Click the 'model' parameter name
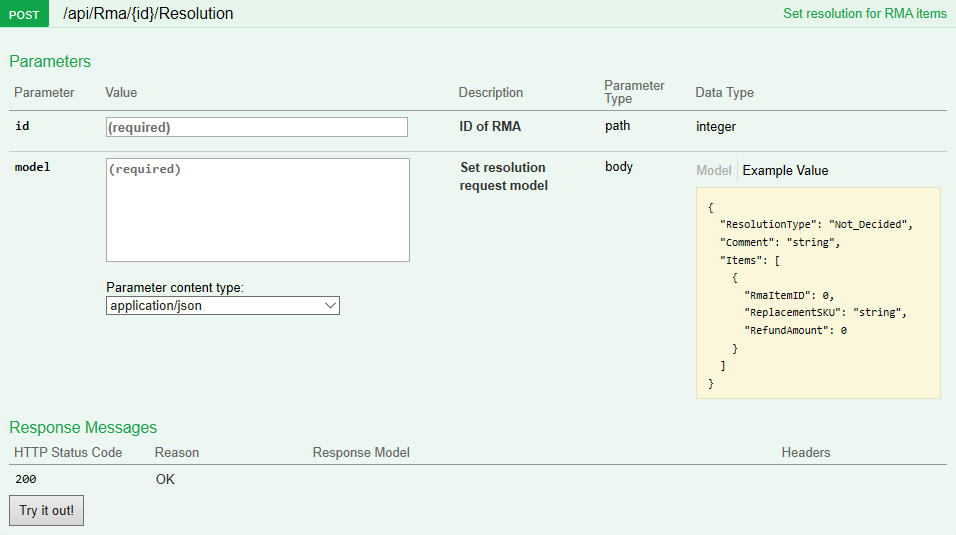Screen dimensions: 956x535 click(x=32, y=167)
